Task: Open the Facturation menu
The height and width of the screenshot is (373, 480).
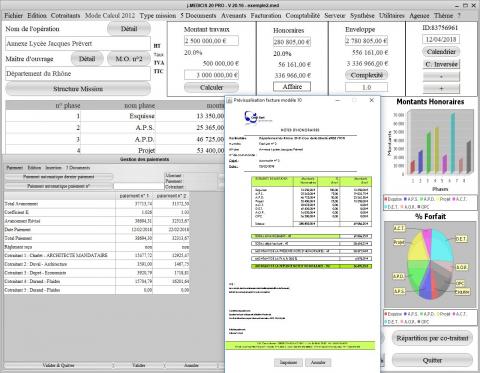Action: click(266, 16)
